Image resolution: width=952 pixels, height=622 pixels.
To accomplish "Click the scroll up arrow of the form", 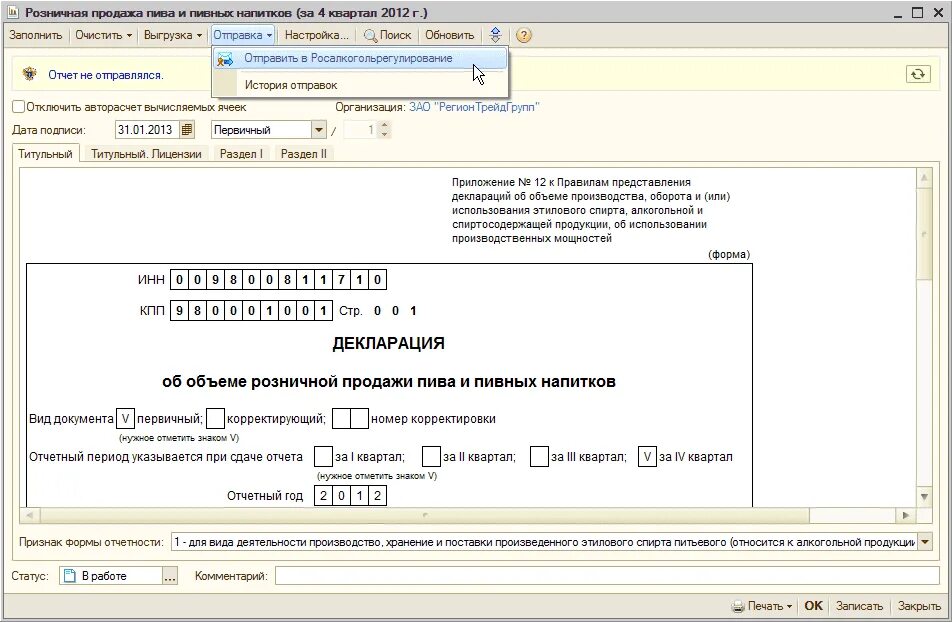I will pos(924,178).
